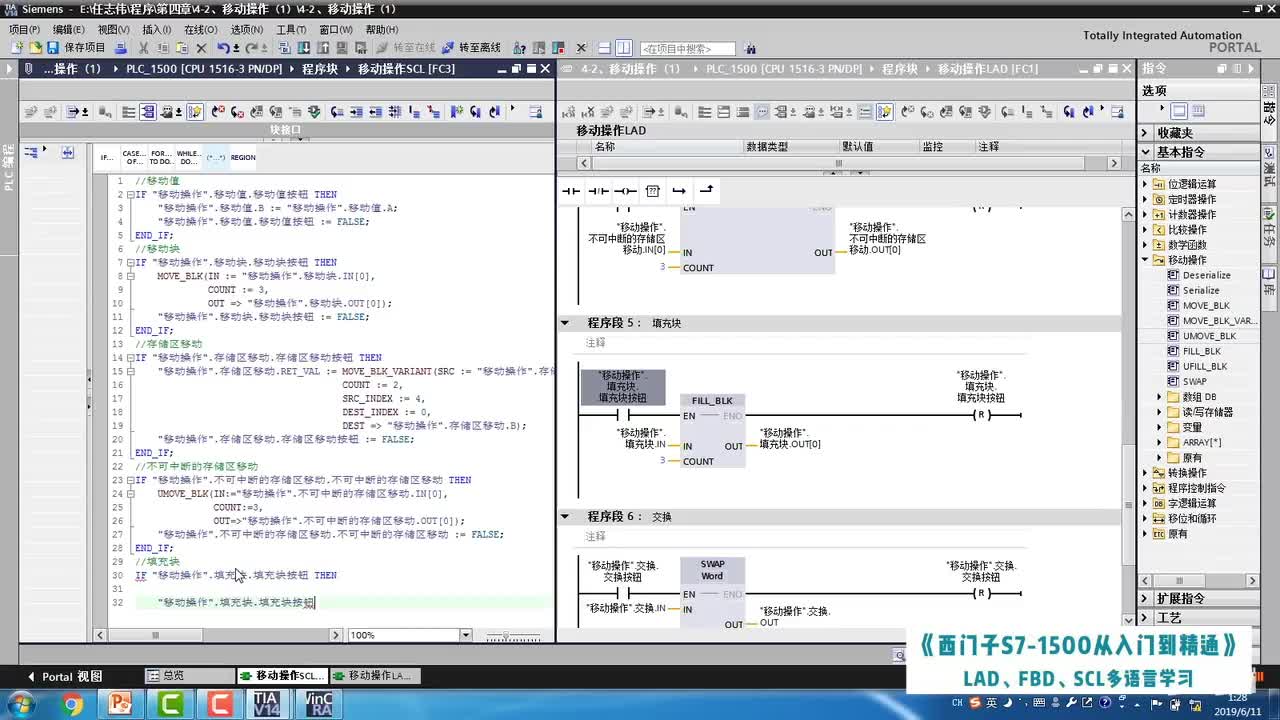This screenshot has height=720, width=1280.
Task: Click open branch icon in LAD
Action: tap(679, 190)
